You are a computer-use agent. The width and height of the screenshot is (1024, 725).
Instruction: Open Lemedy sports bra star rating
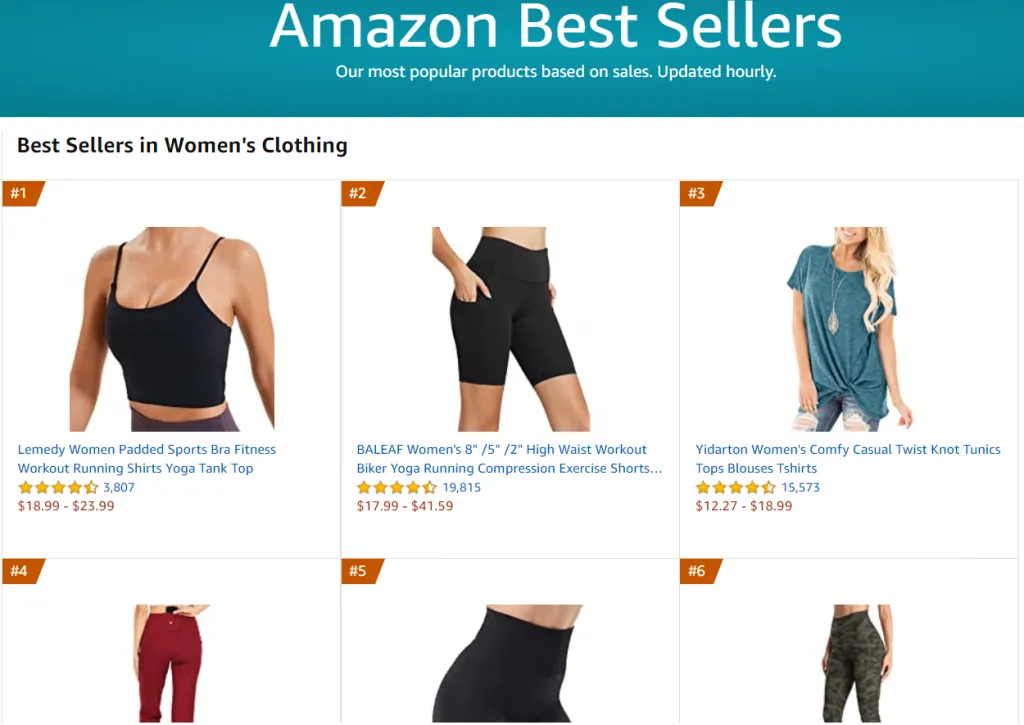coord(58,487)
